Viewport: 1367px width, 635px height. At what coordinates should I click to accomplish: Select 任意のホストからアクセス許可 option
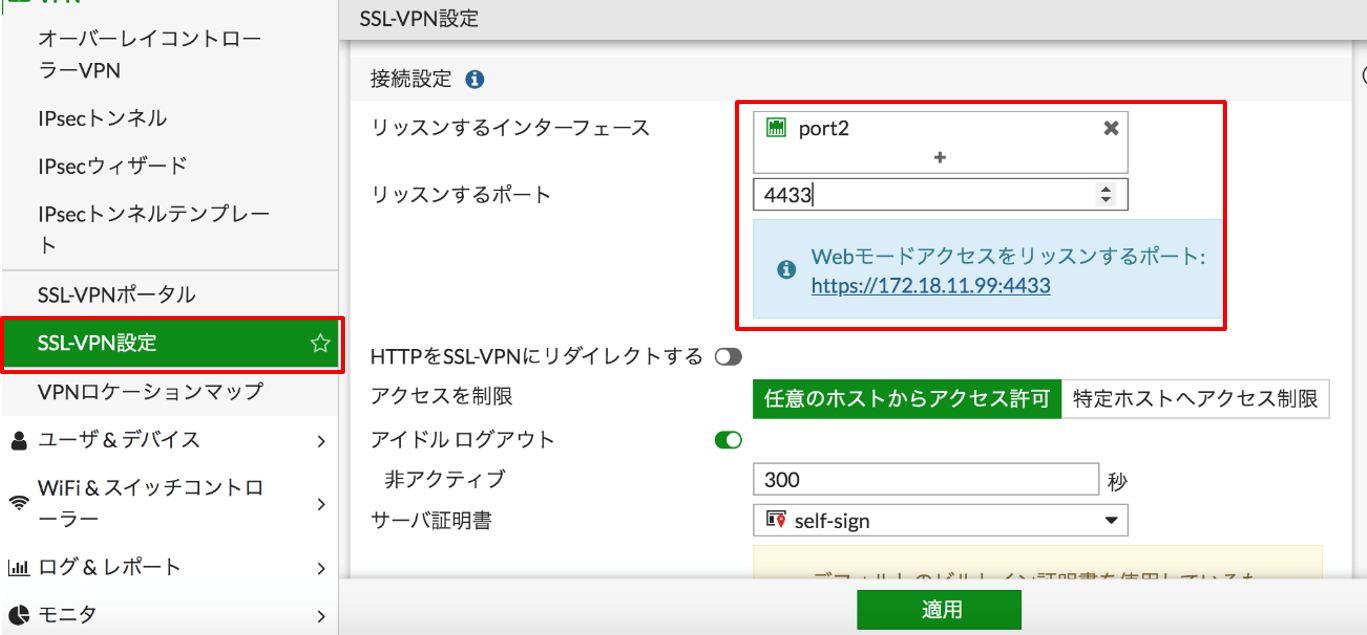[x=907, y=398]
